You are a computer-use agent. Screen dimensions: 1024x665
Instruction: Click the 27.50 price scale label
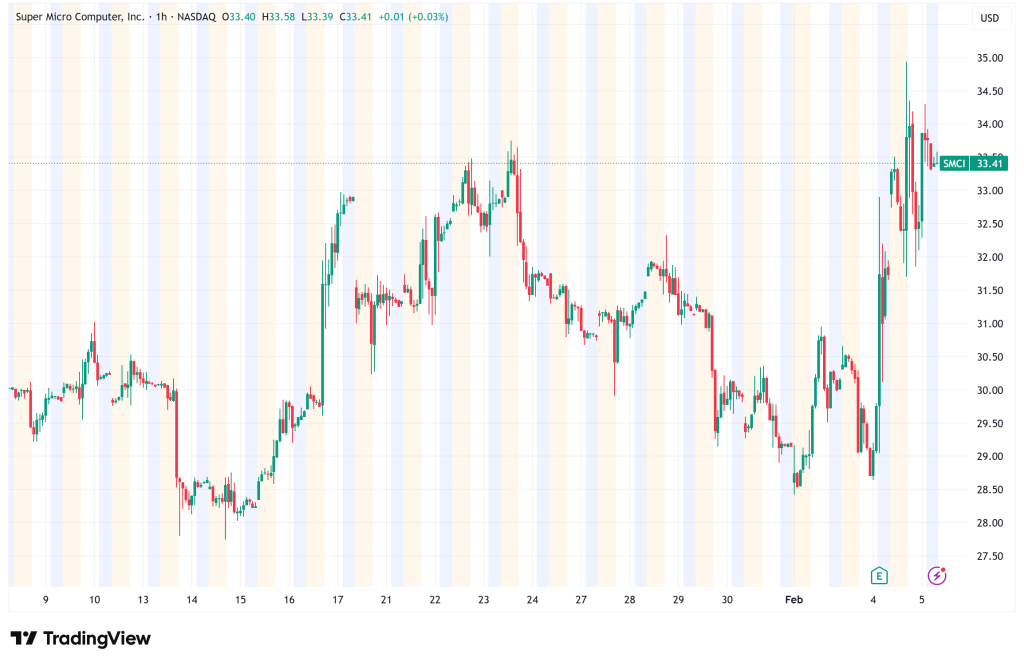tap(990, 556)
